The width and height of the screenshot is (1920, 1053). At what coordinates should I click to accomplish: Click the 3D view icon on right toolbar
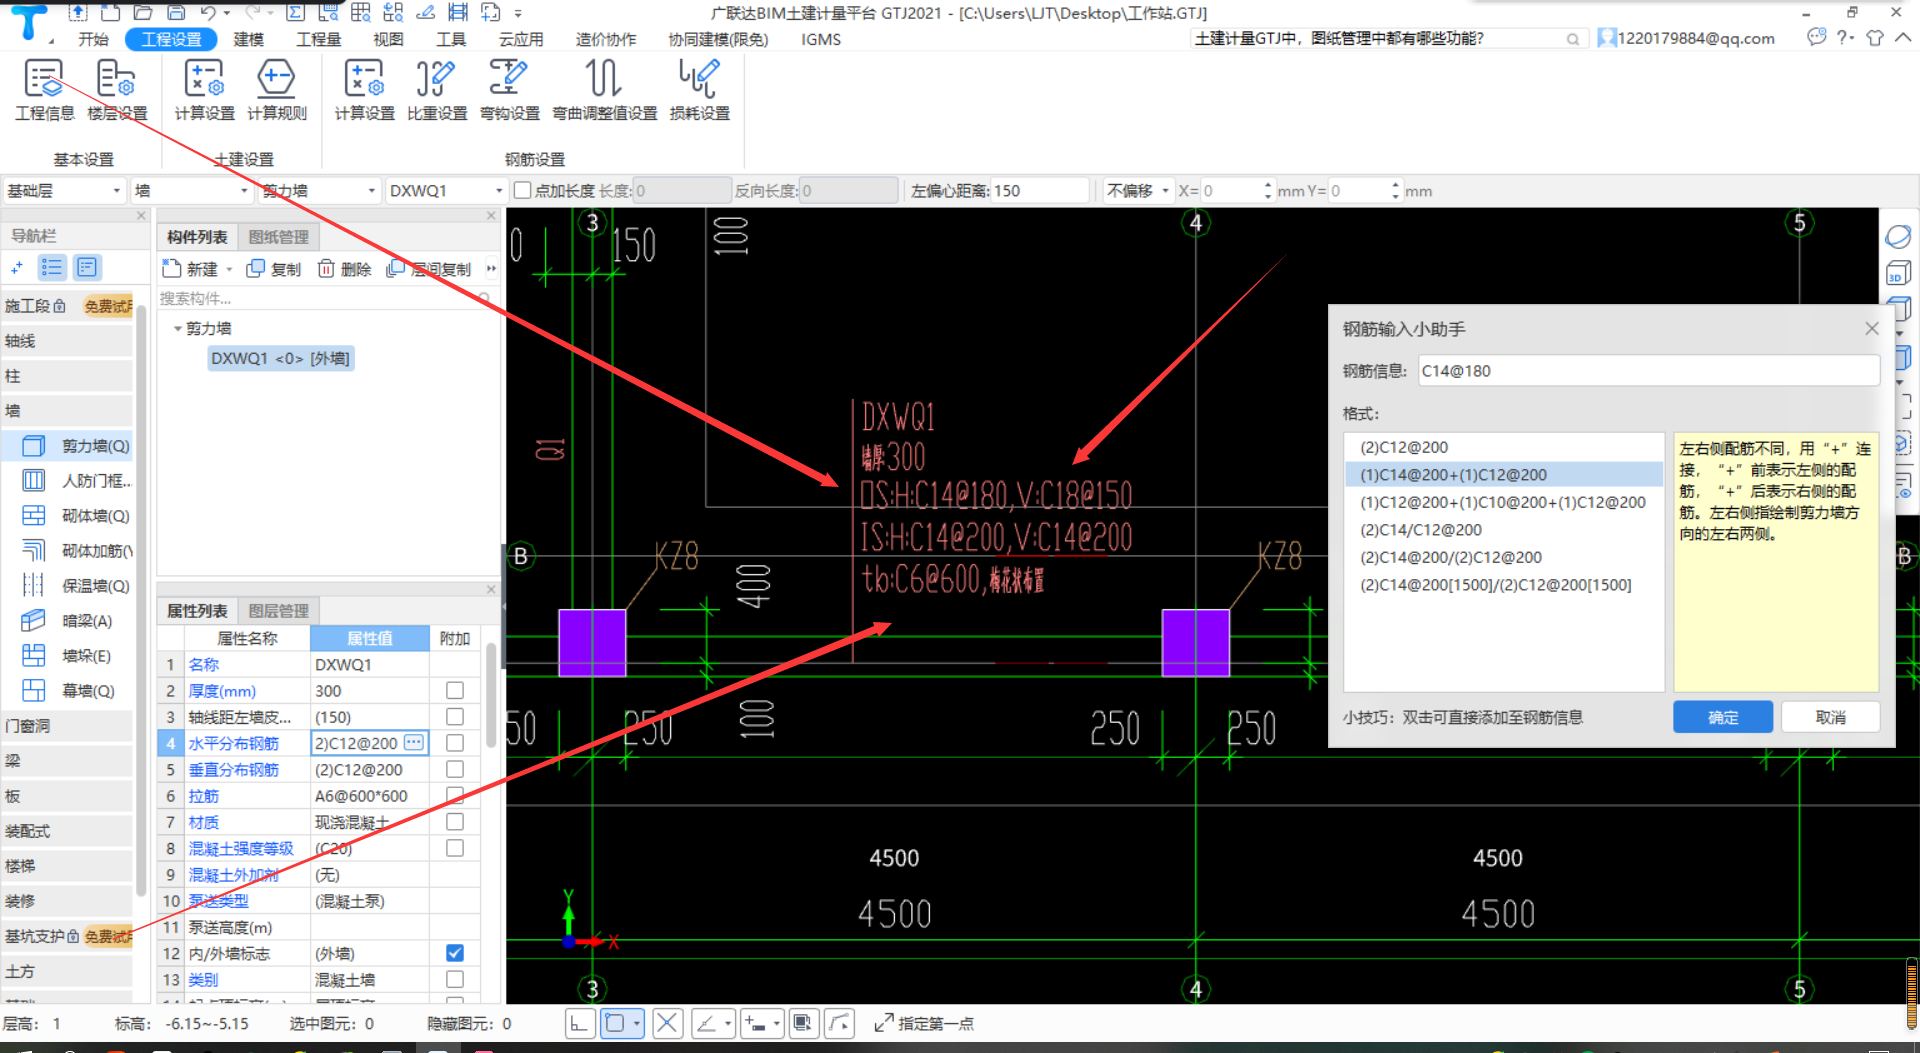[1897, 273]
